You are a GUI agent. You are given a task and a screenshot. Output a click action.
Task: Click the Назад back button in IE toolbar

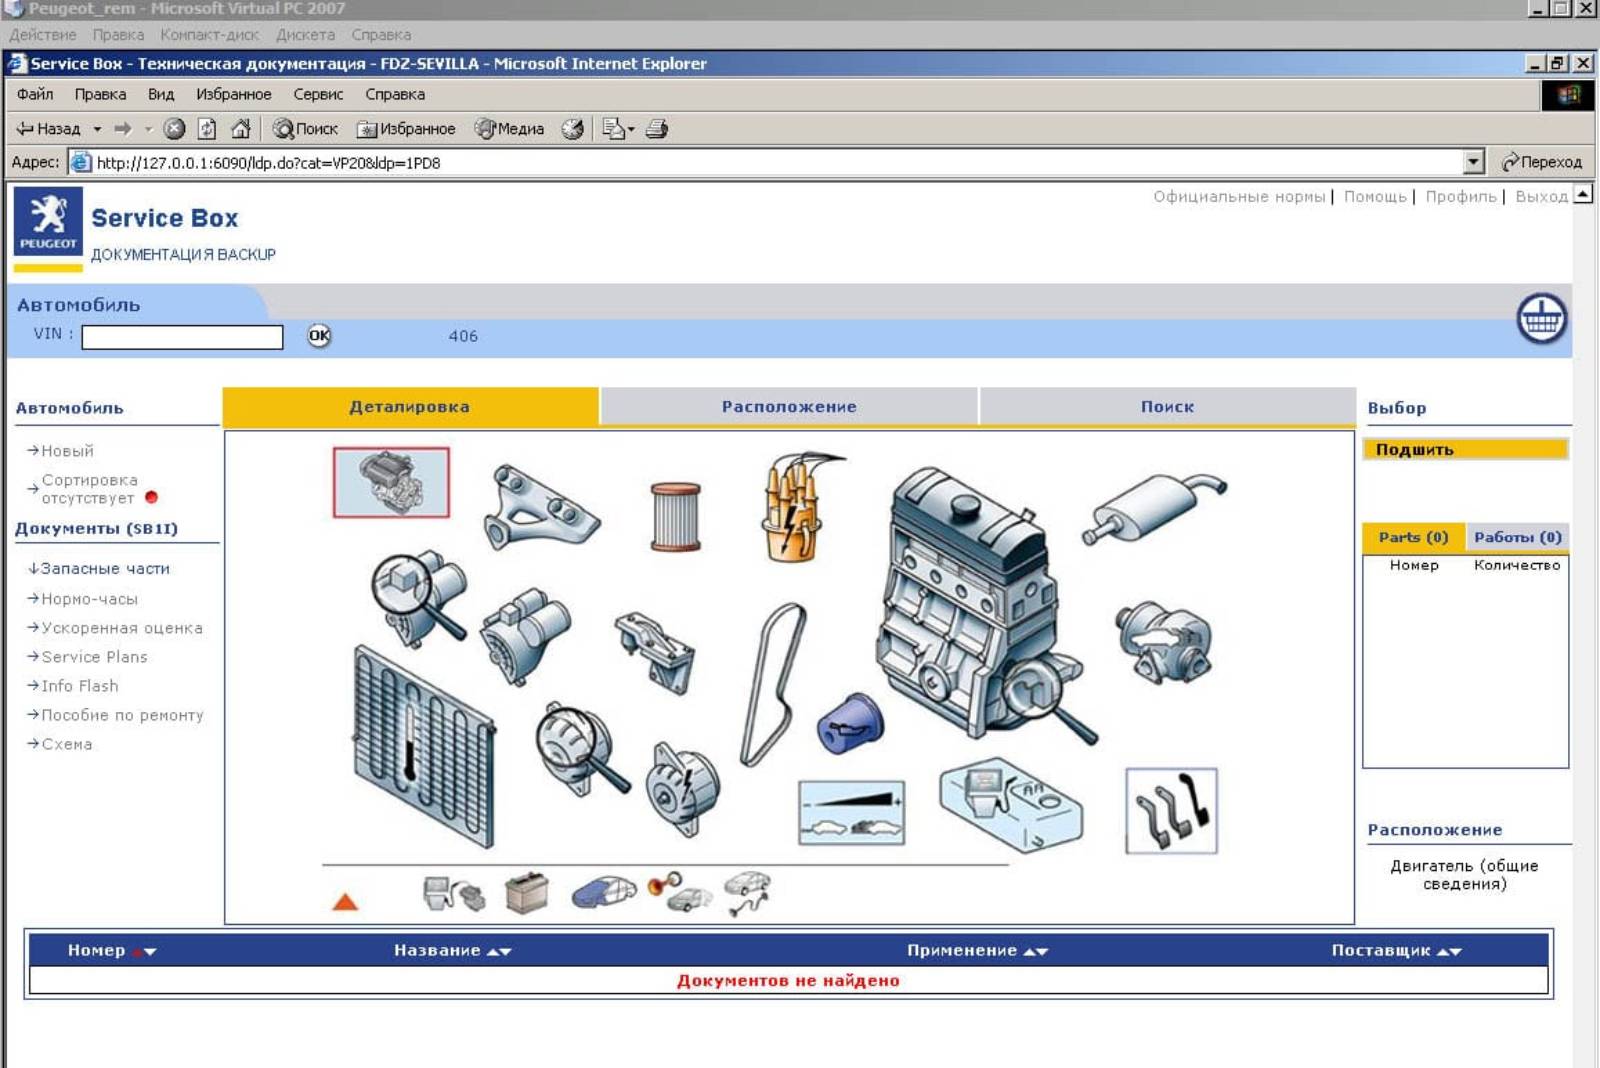[48, 129]
